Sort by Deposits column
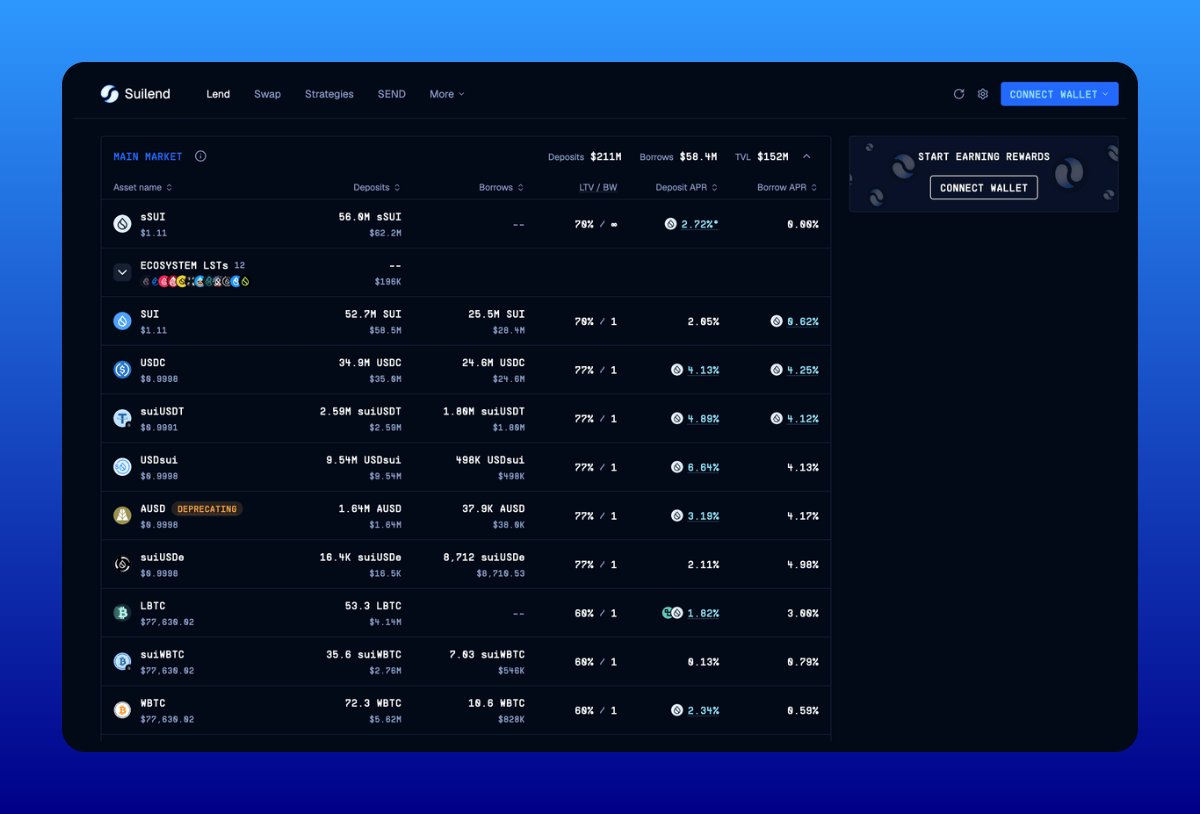The image size is (1200, 814). tap(377, 187)
